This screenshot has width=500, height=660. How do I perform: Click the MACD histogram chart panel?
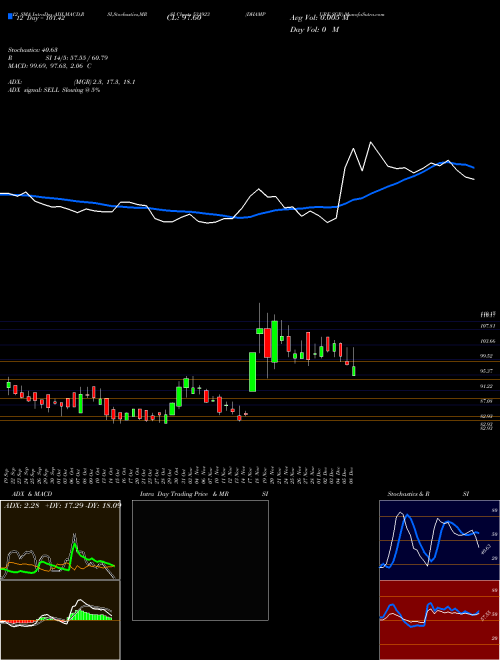(x=60, y=620)
